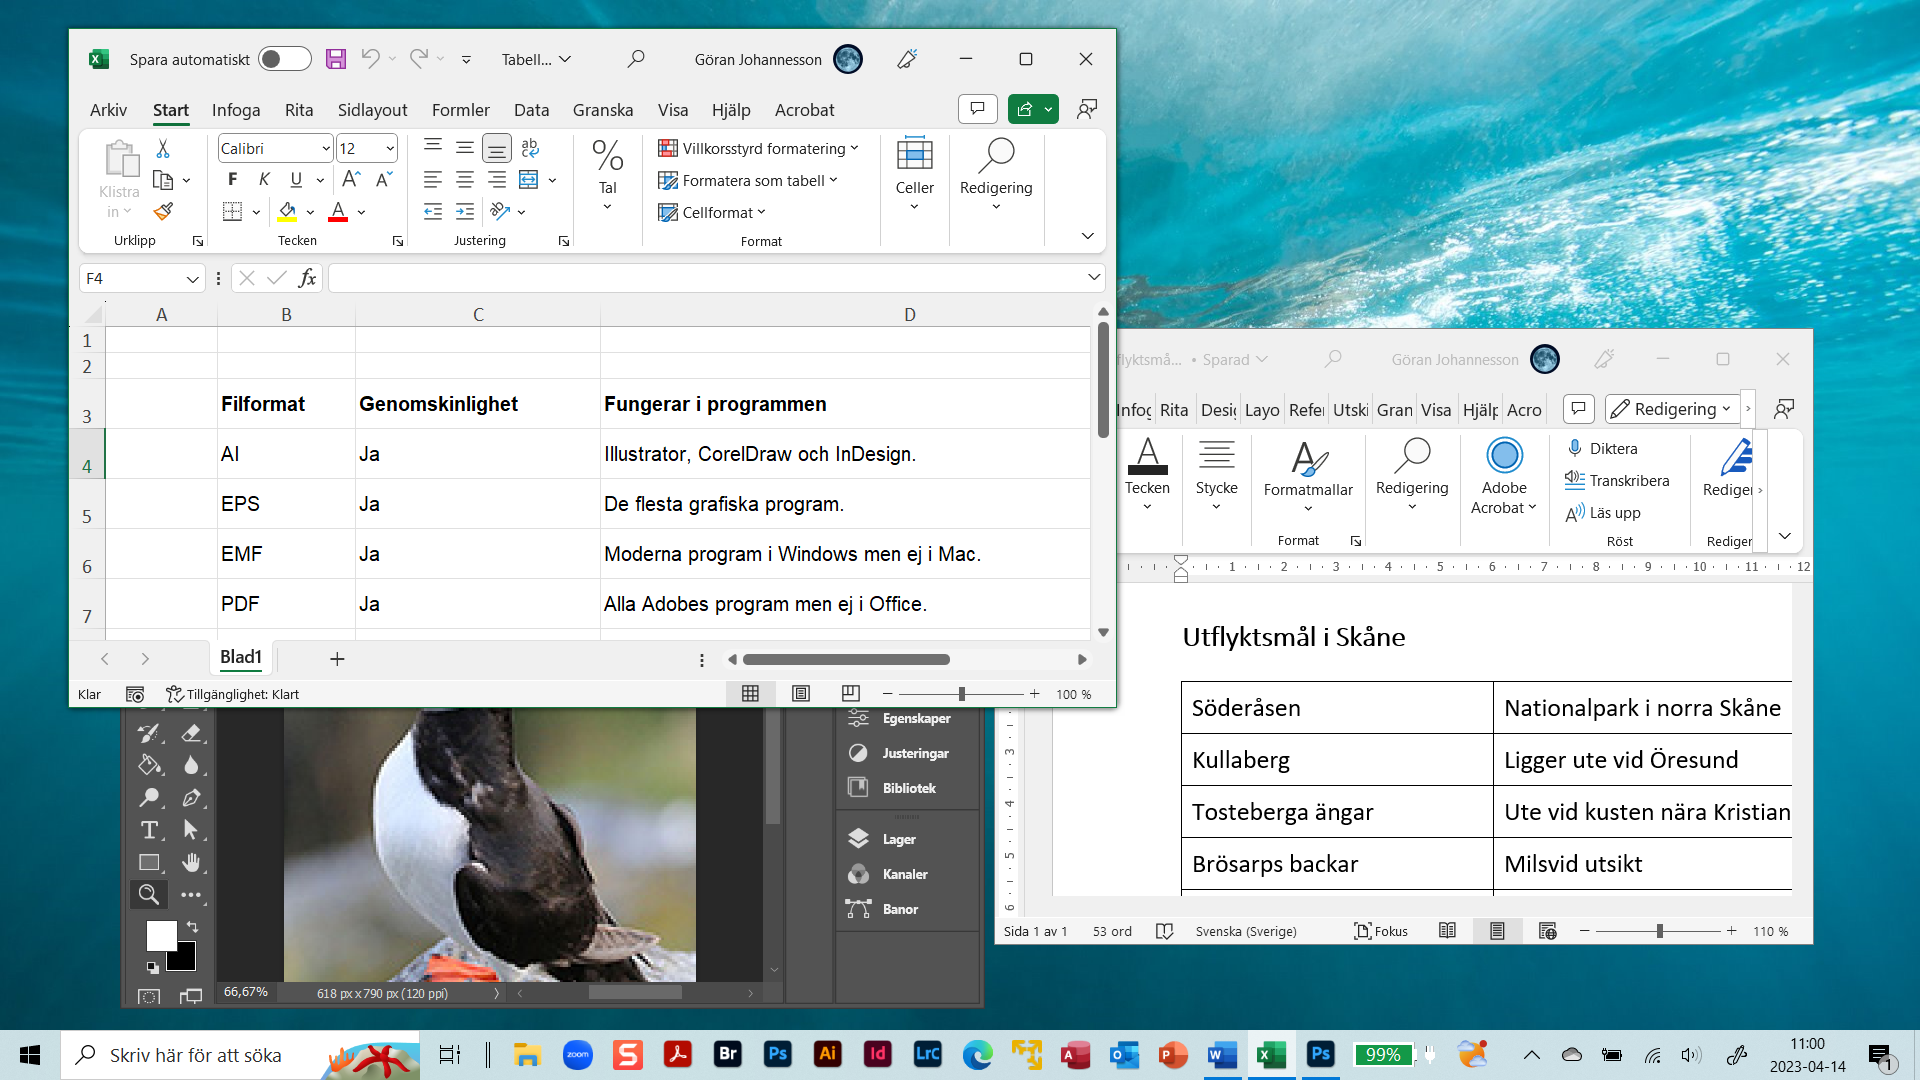
Task: Select the Blad1 sheet tab
Action: click(241, 657)
